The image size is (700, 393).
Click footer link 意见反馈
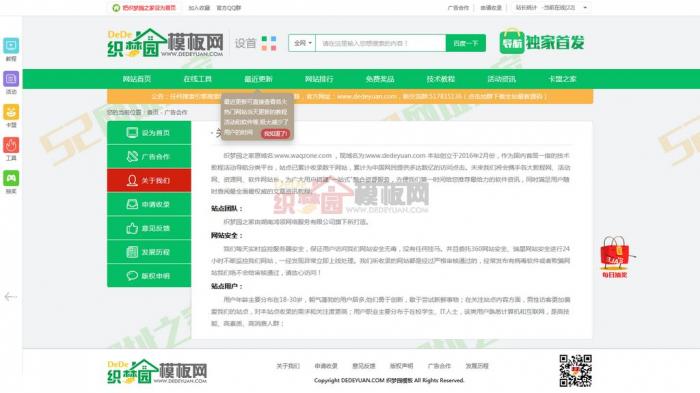pos(363,366)
